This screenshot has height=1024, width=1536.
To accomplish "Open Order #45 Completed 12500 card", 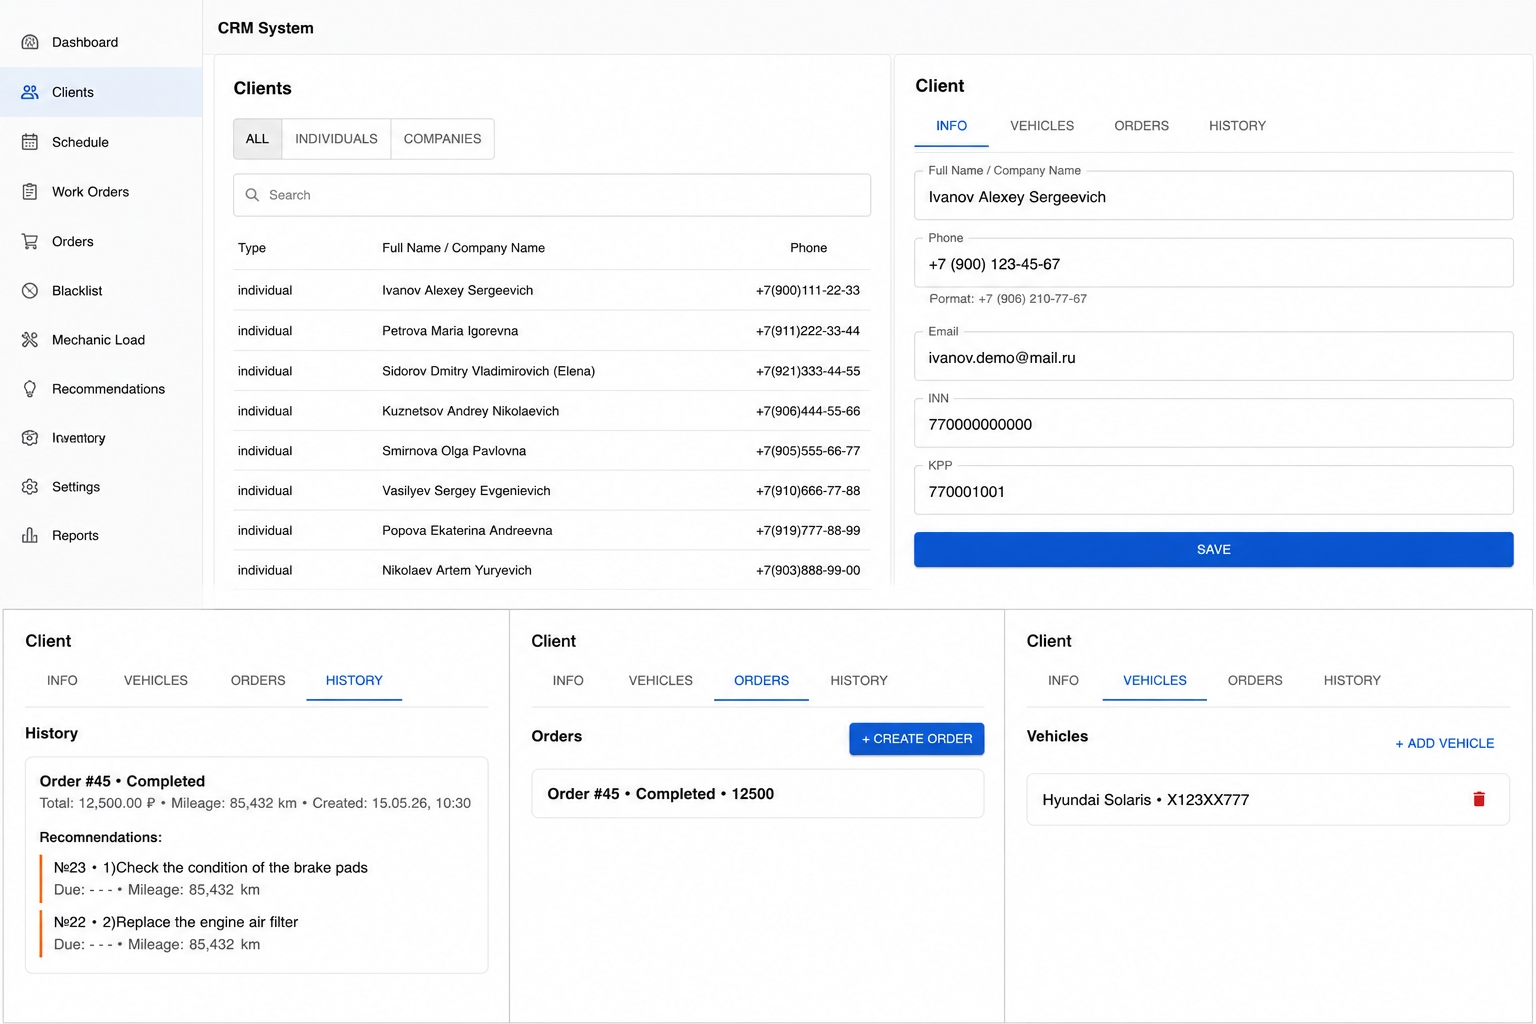I will pos(757,794).
